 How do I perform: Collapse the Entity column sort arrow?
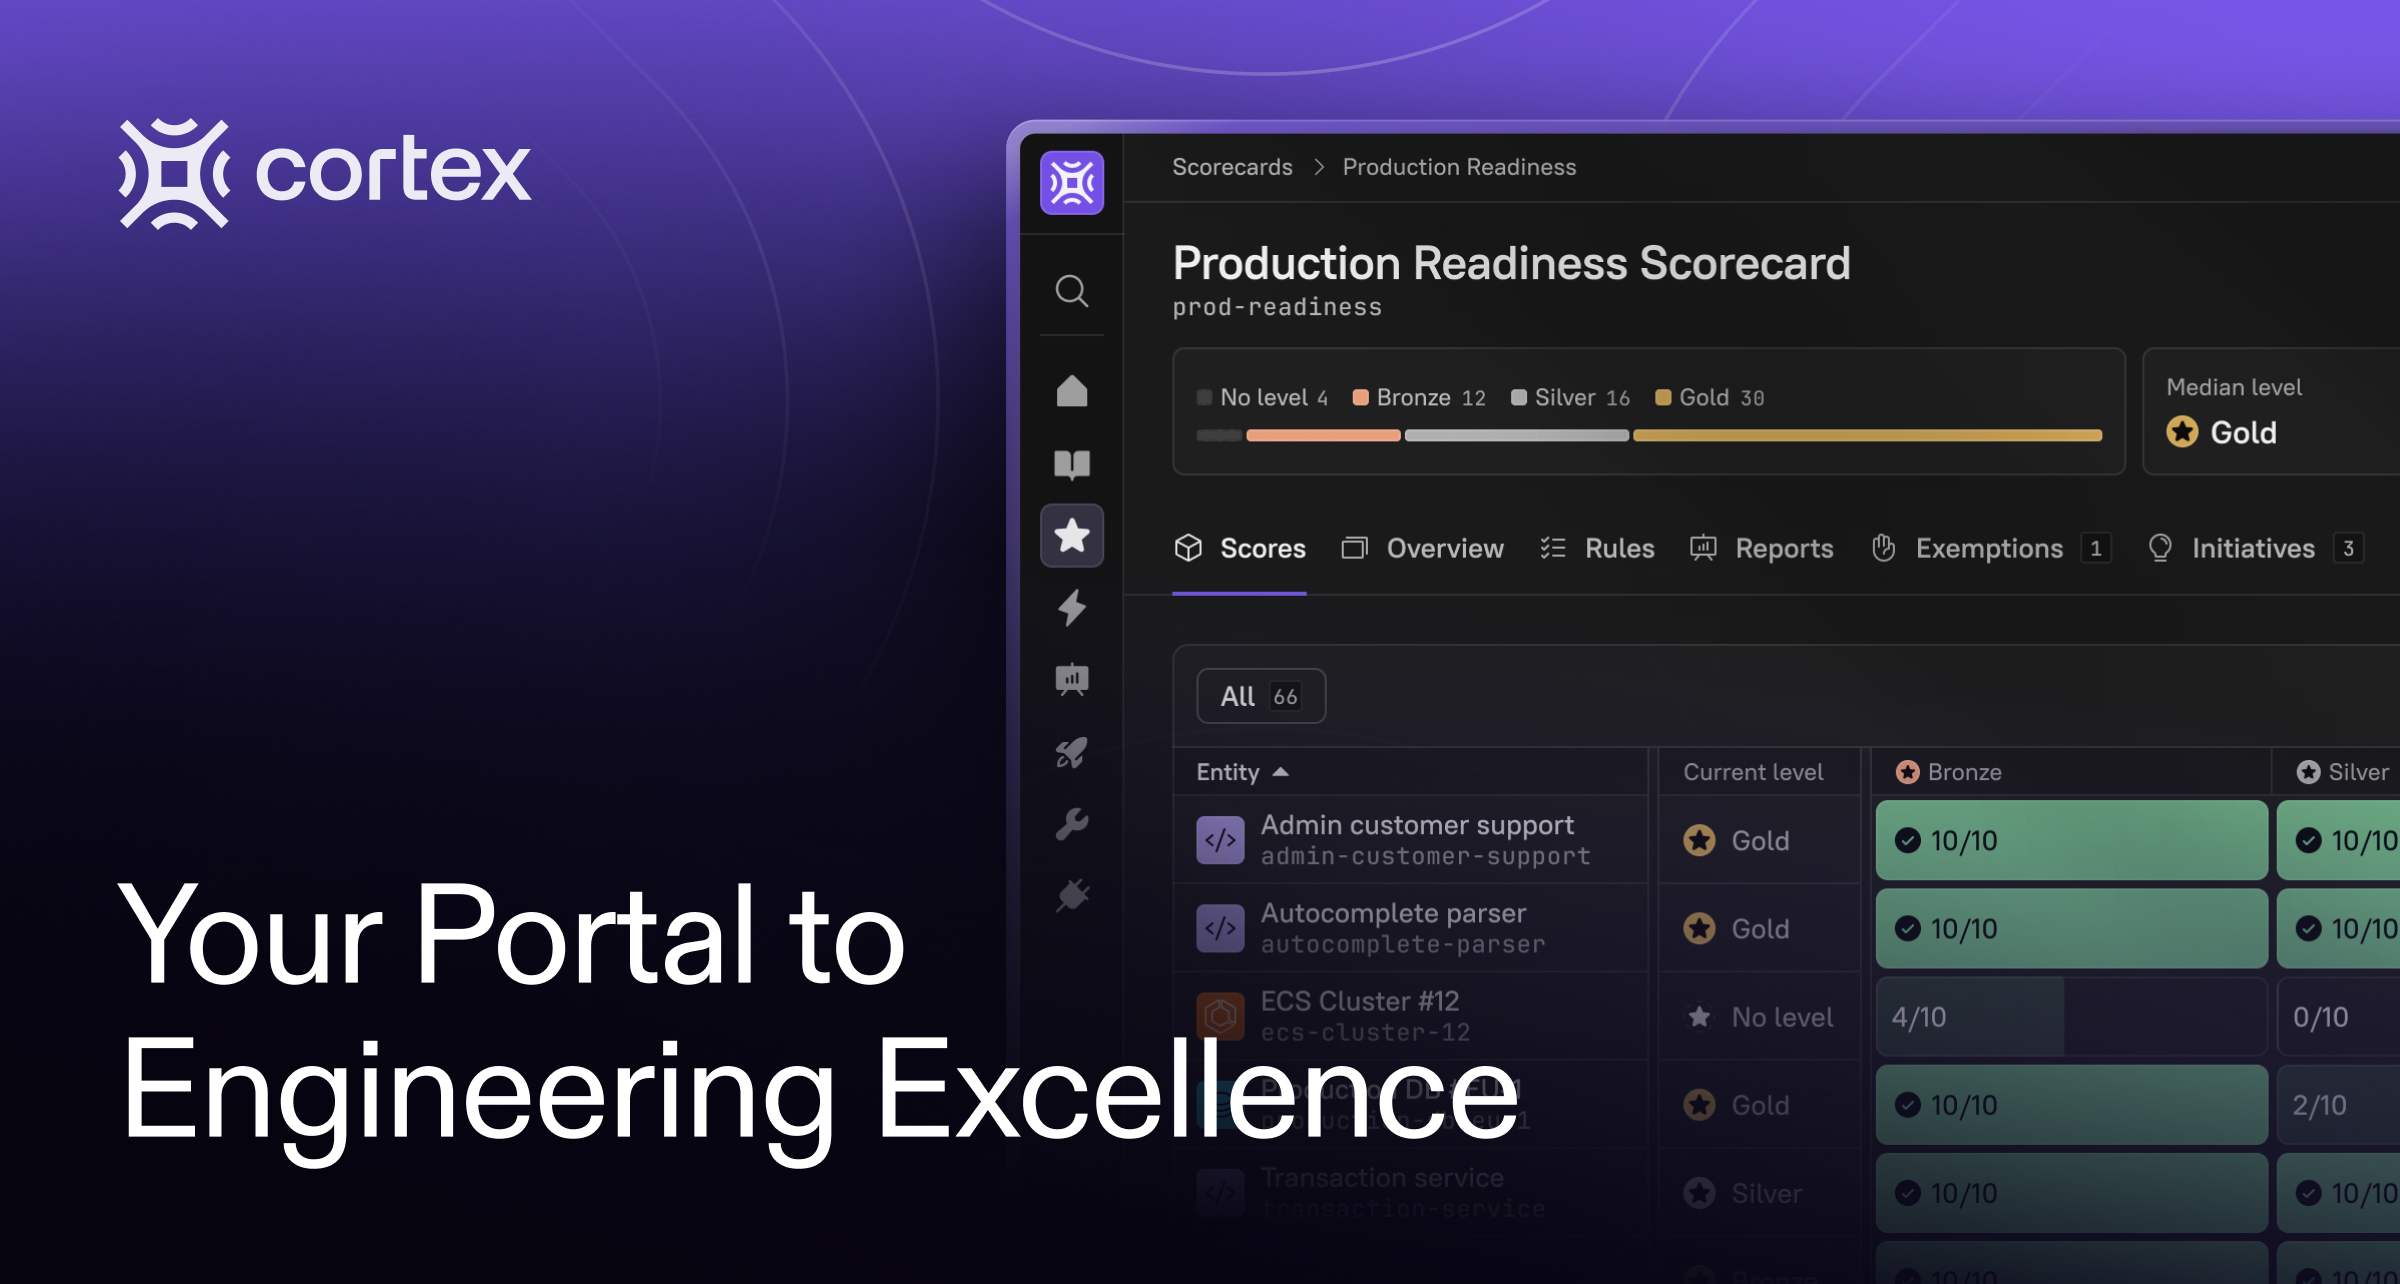1282,772
